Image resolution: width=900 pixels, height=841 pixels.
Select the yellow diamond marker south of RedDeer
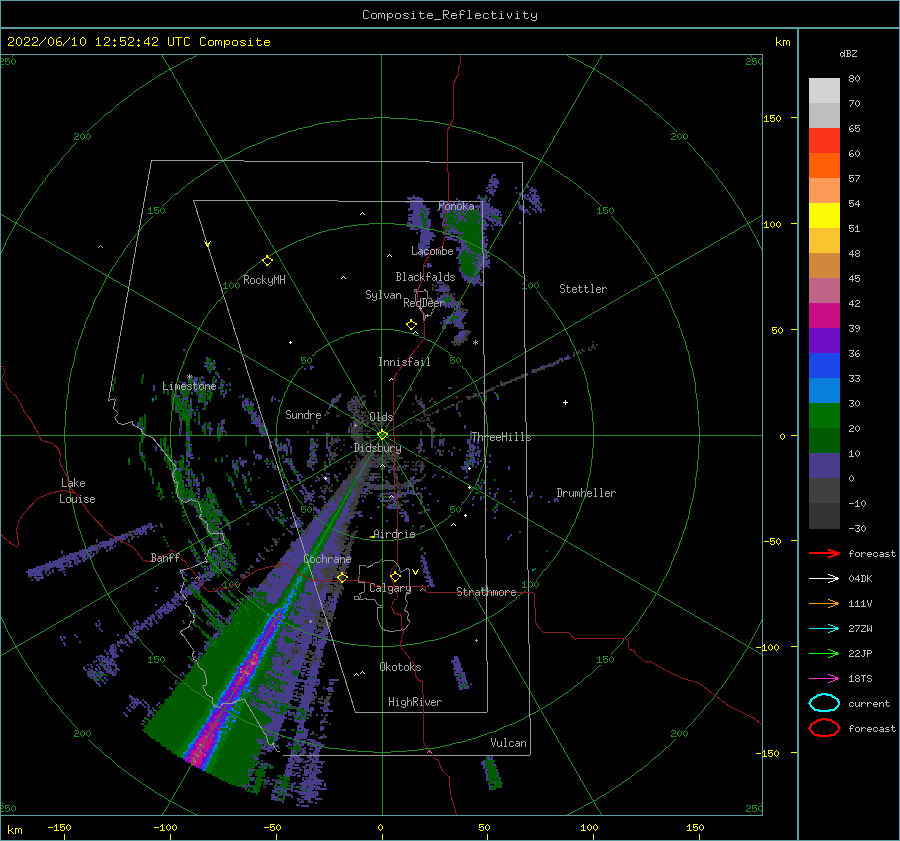pyautogui.click(x=411, y=324)
